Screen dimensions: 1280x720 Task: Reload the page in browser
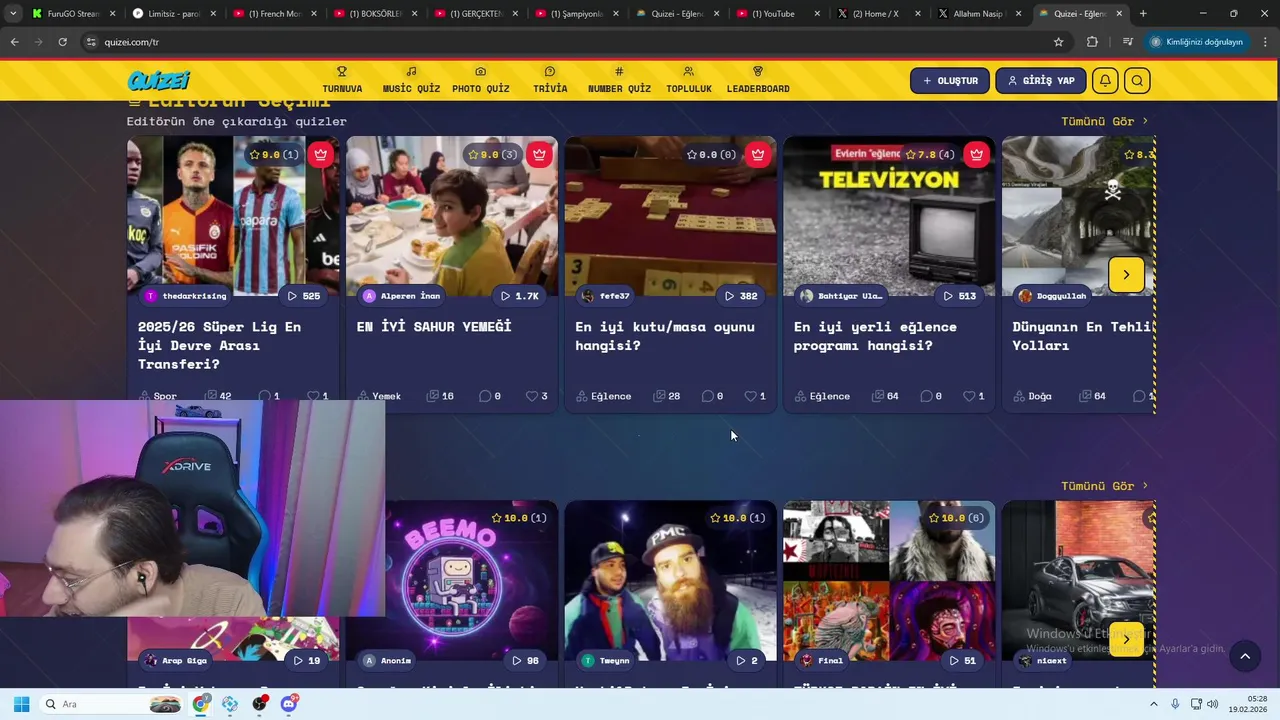click(62, 42)
